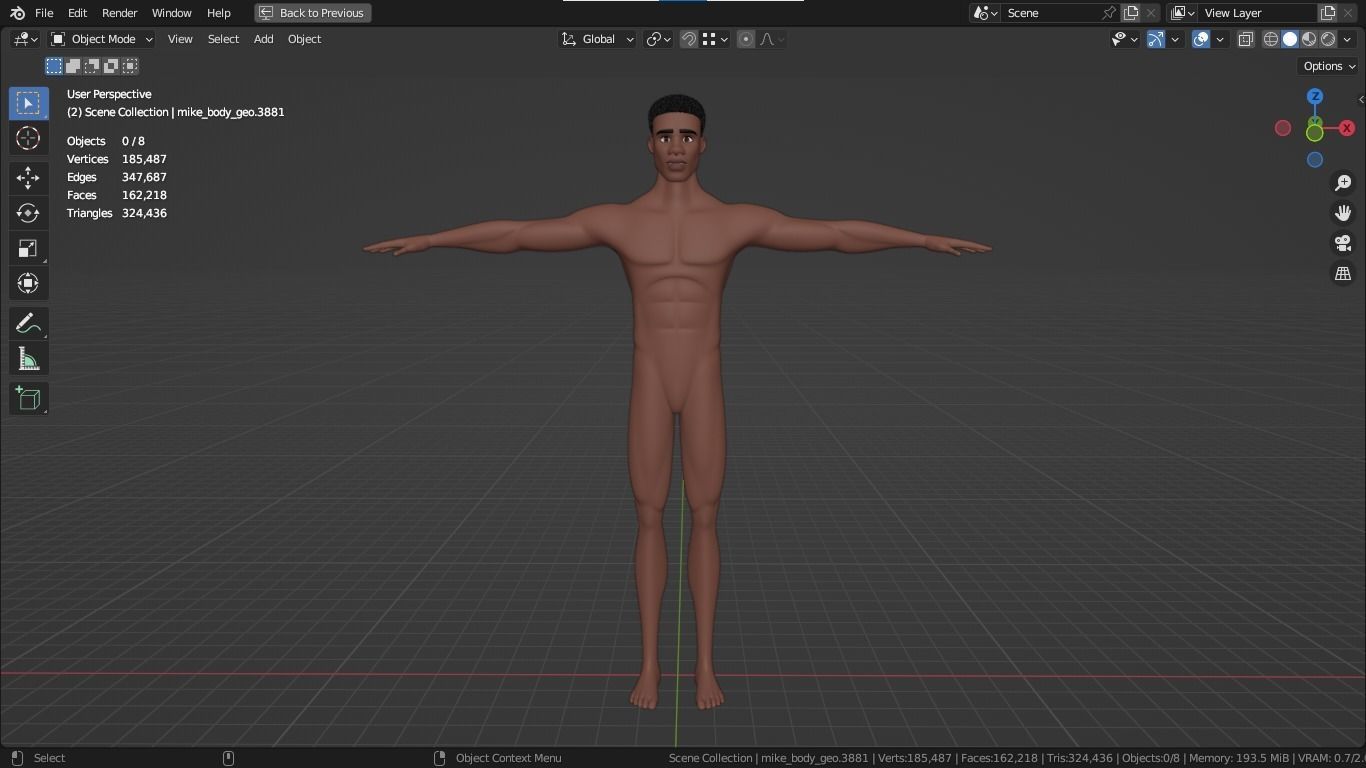Open proportional falloff curve dropdown
This screenshot has width=1366, height=768.
click(x=772, y=39)
